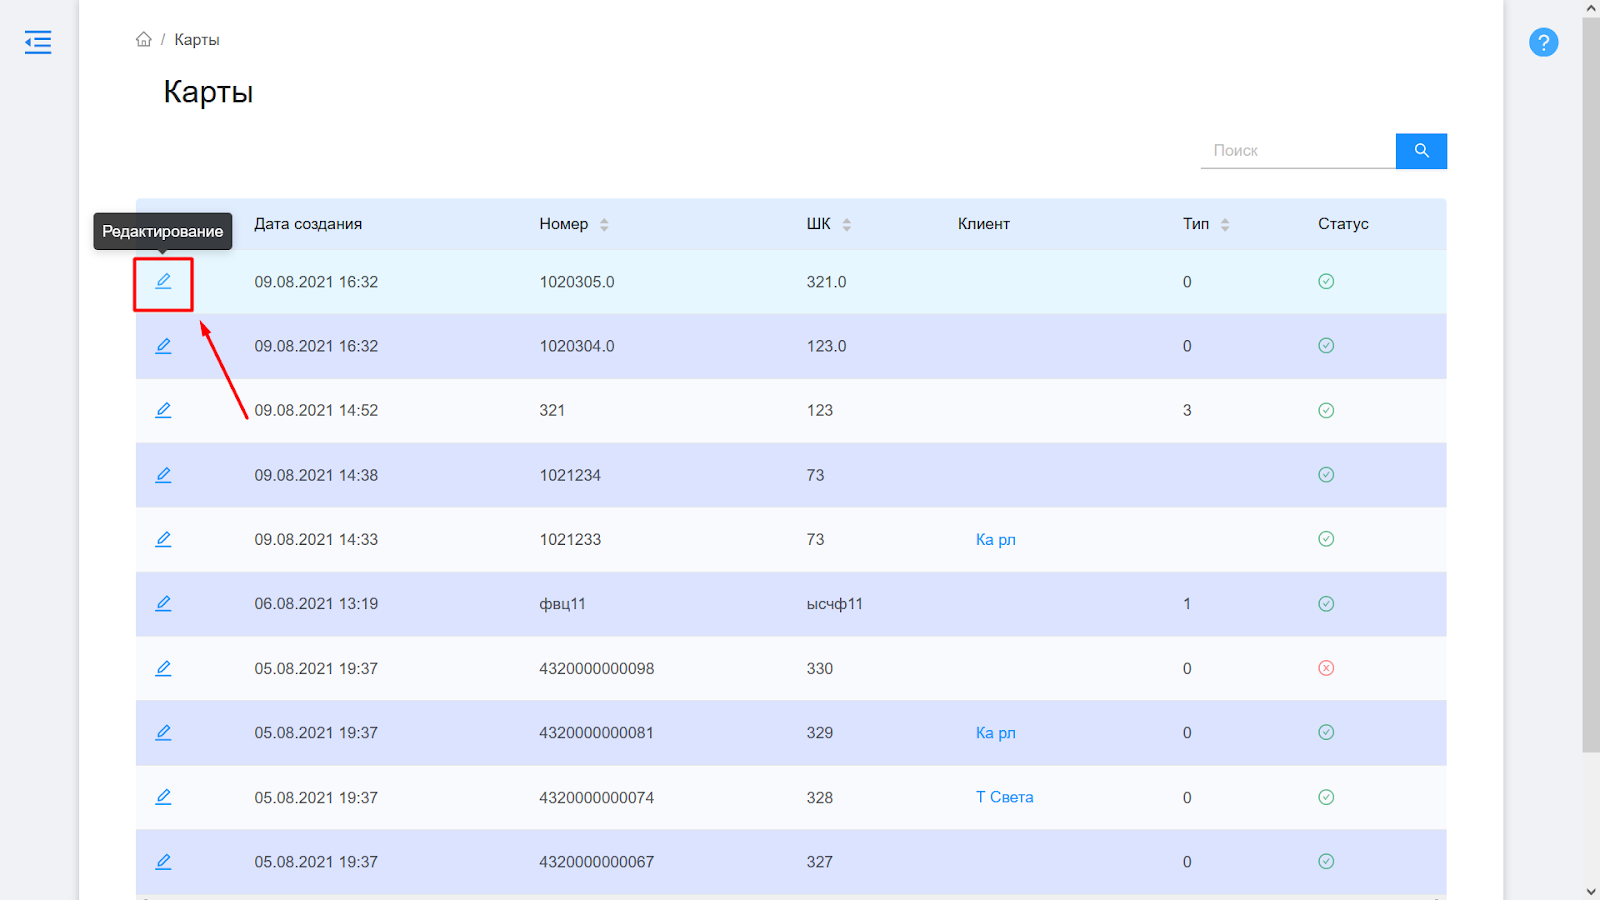Edit the card numbered 4320000000098
This screenshot has width=1600, height=900.
point(163,668)
